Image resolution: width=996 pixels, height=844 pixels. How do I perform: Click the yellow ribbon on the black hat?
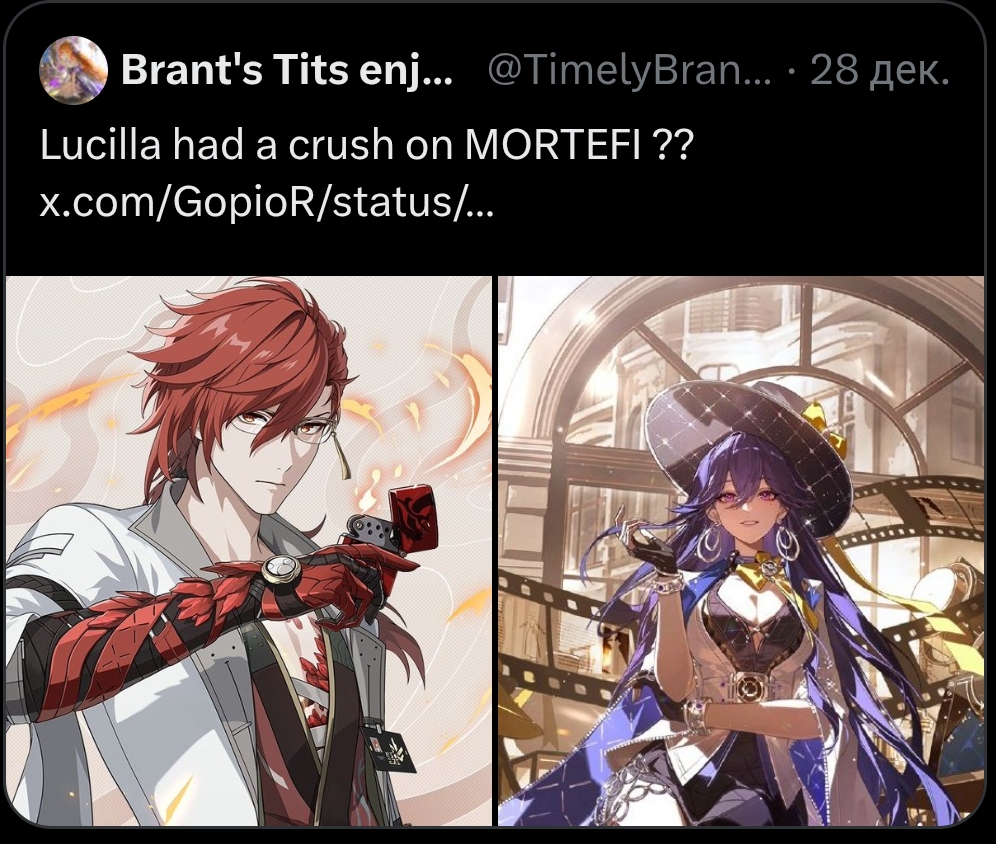point(826,420)
